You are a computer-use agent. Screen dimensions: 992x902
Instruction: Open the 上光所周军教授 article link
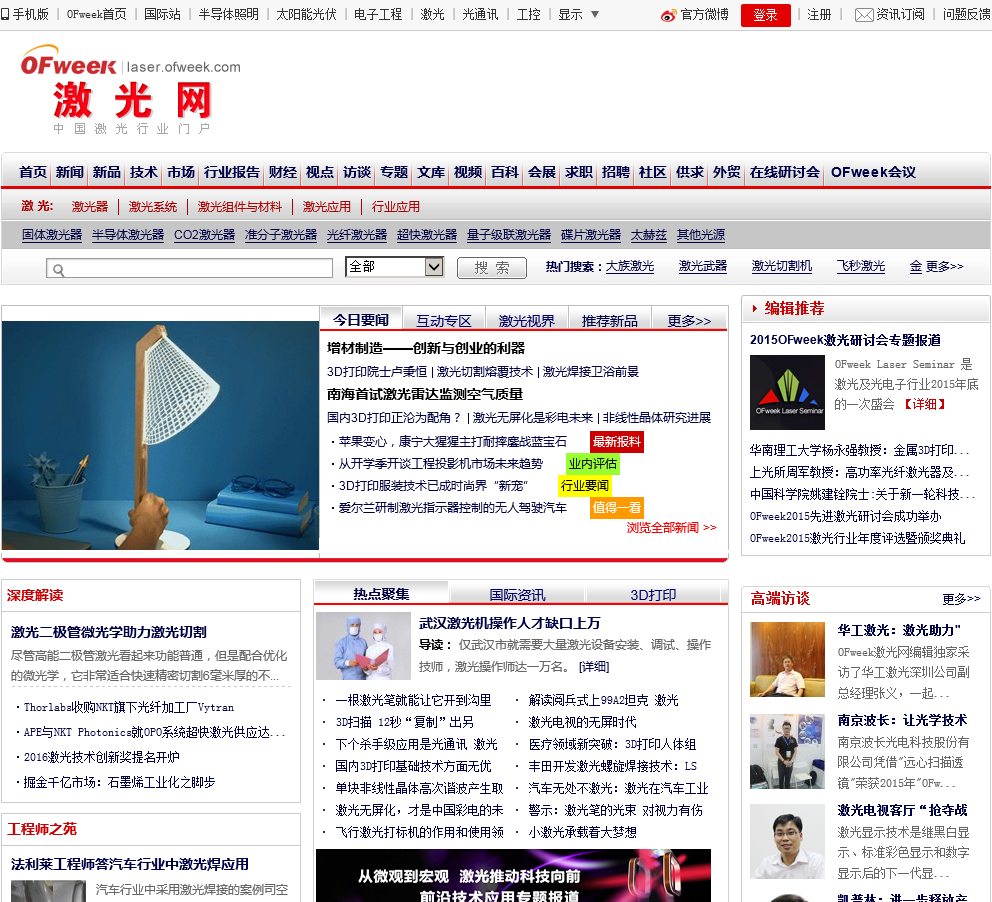click(859, 473)
